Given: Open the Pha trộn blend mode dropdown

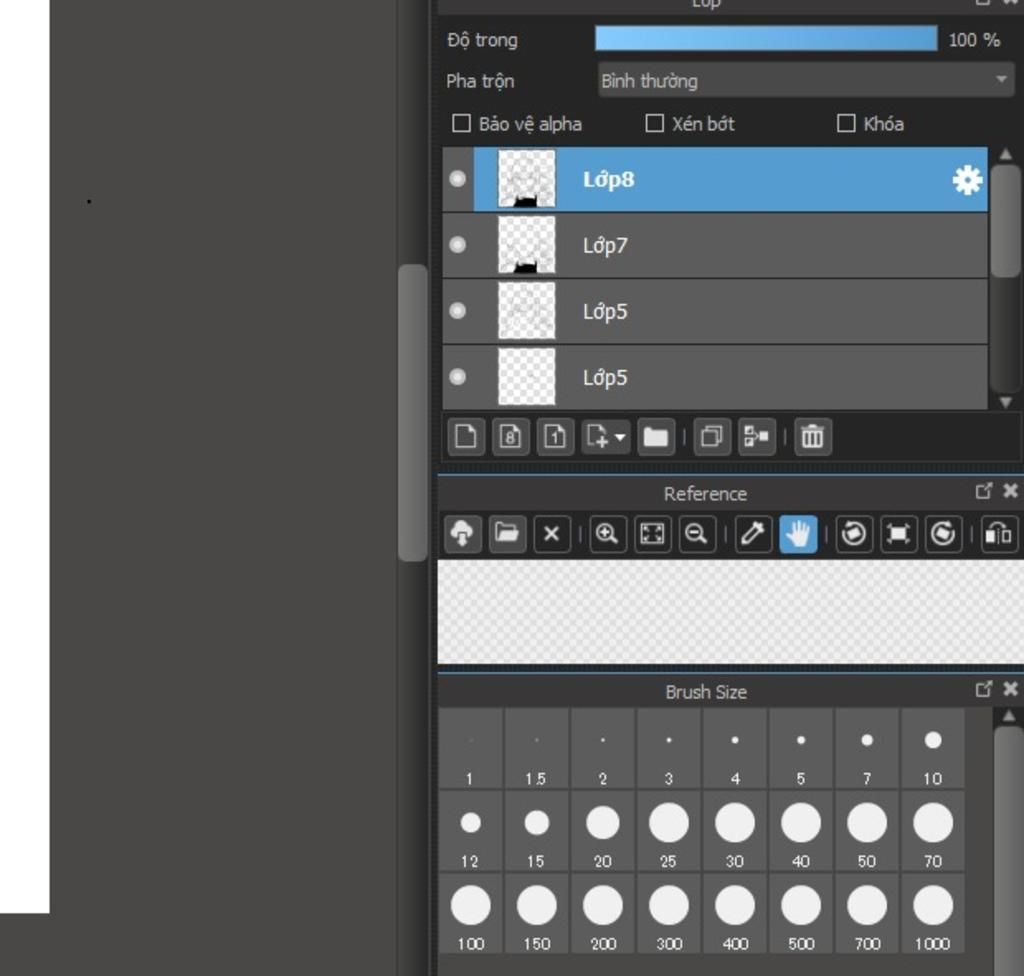Looking at the screenshot, I should (806, 80).
